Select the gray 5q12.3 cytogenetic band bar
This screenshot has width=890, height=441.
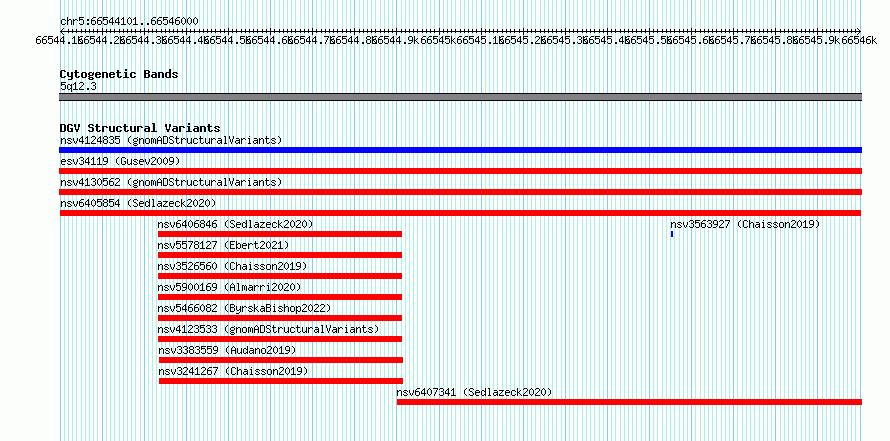[460, 97]
